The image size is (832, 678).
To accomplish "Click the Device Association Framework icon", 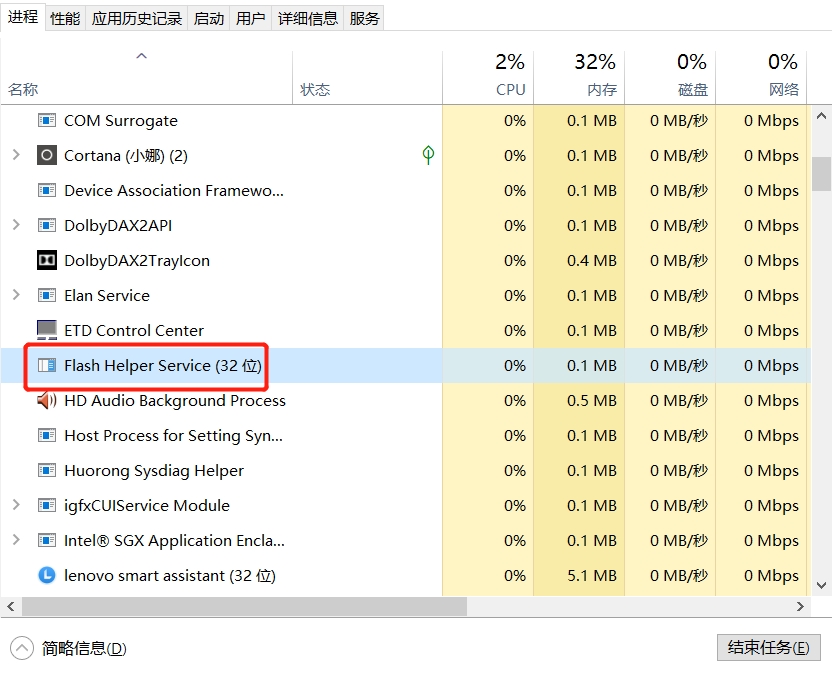I will coord(47,190).
